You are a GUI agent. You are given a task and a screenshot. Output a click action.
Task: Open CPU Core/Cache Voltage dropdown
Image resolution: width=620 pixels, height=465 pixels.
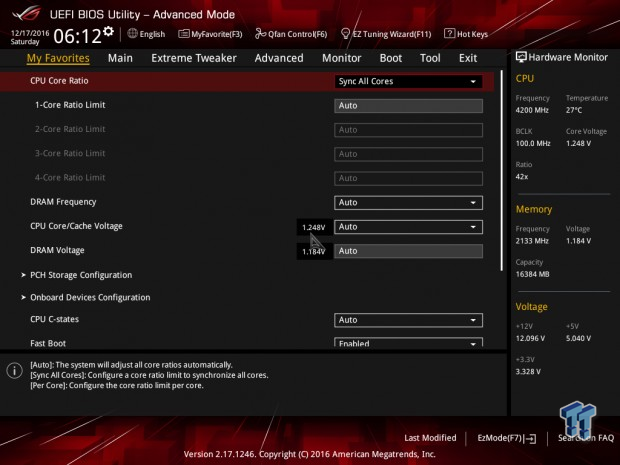point(408,227)
